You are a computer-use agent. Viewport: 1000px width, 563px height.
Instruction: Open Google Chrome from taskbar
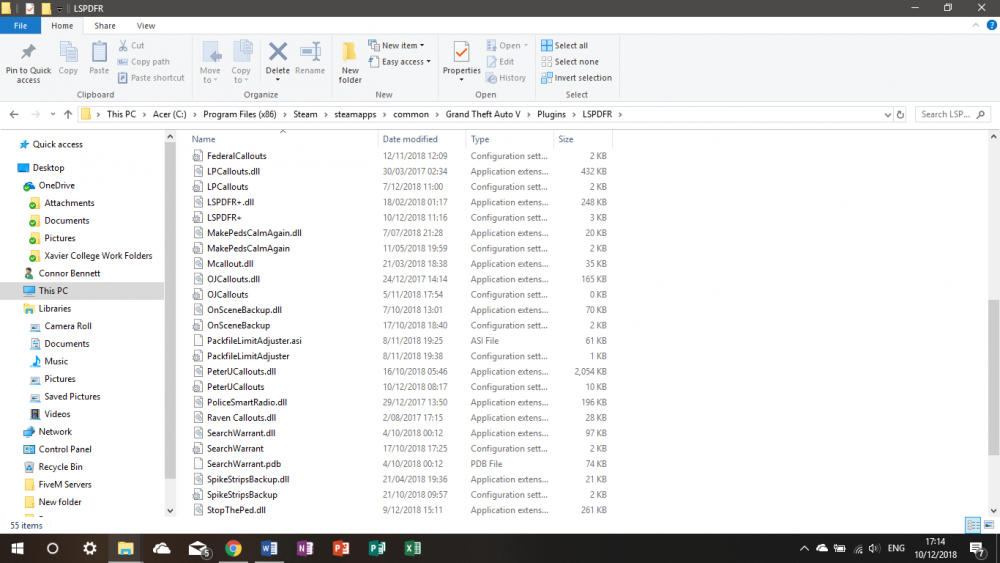pyautogui.click(x=233, y=548)
